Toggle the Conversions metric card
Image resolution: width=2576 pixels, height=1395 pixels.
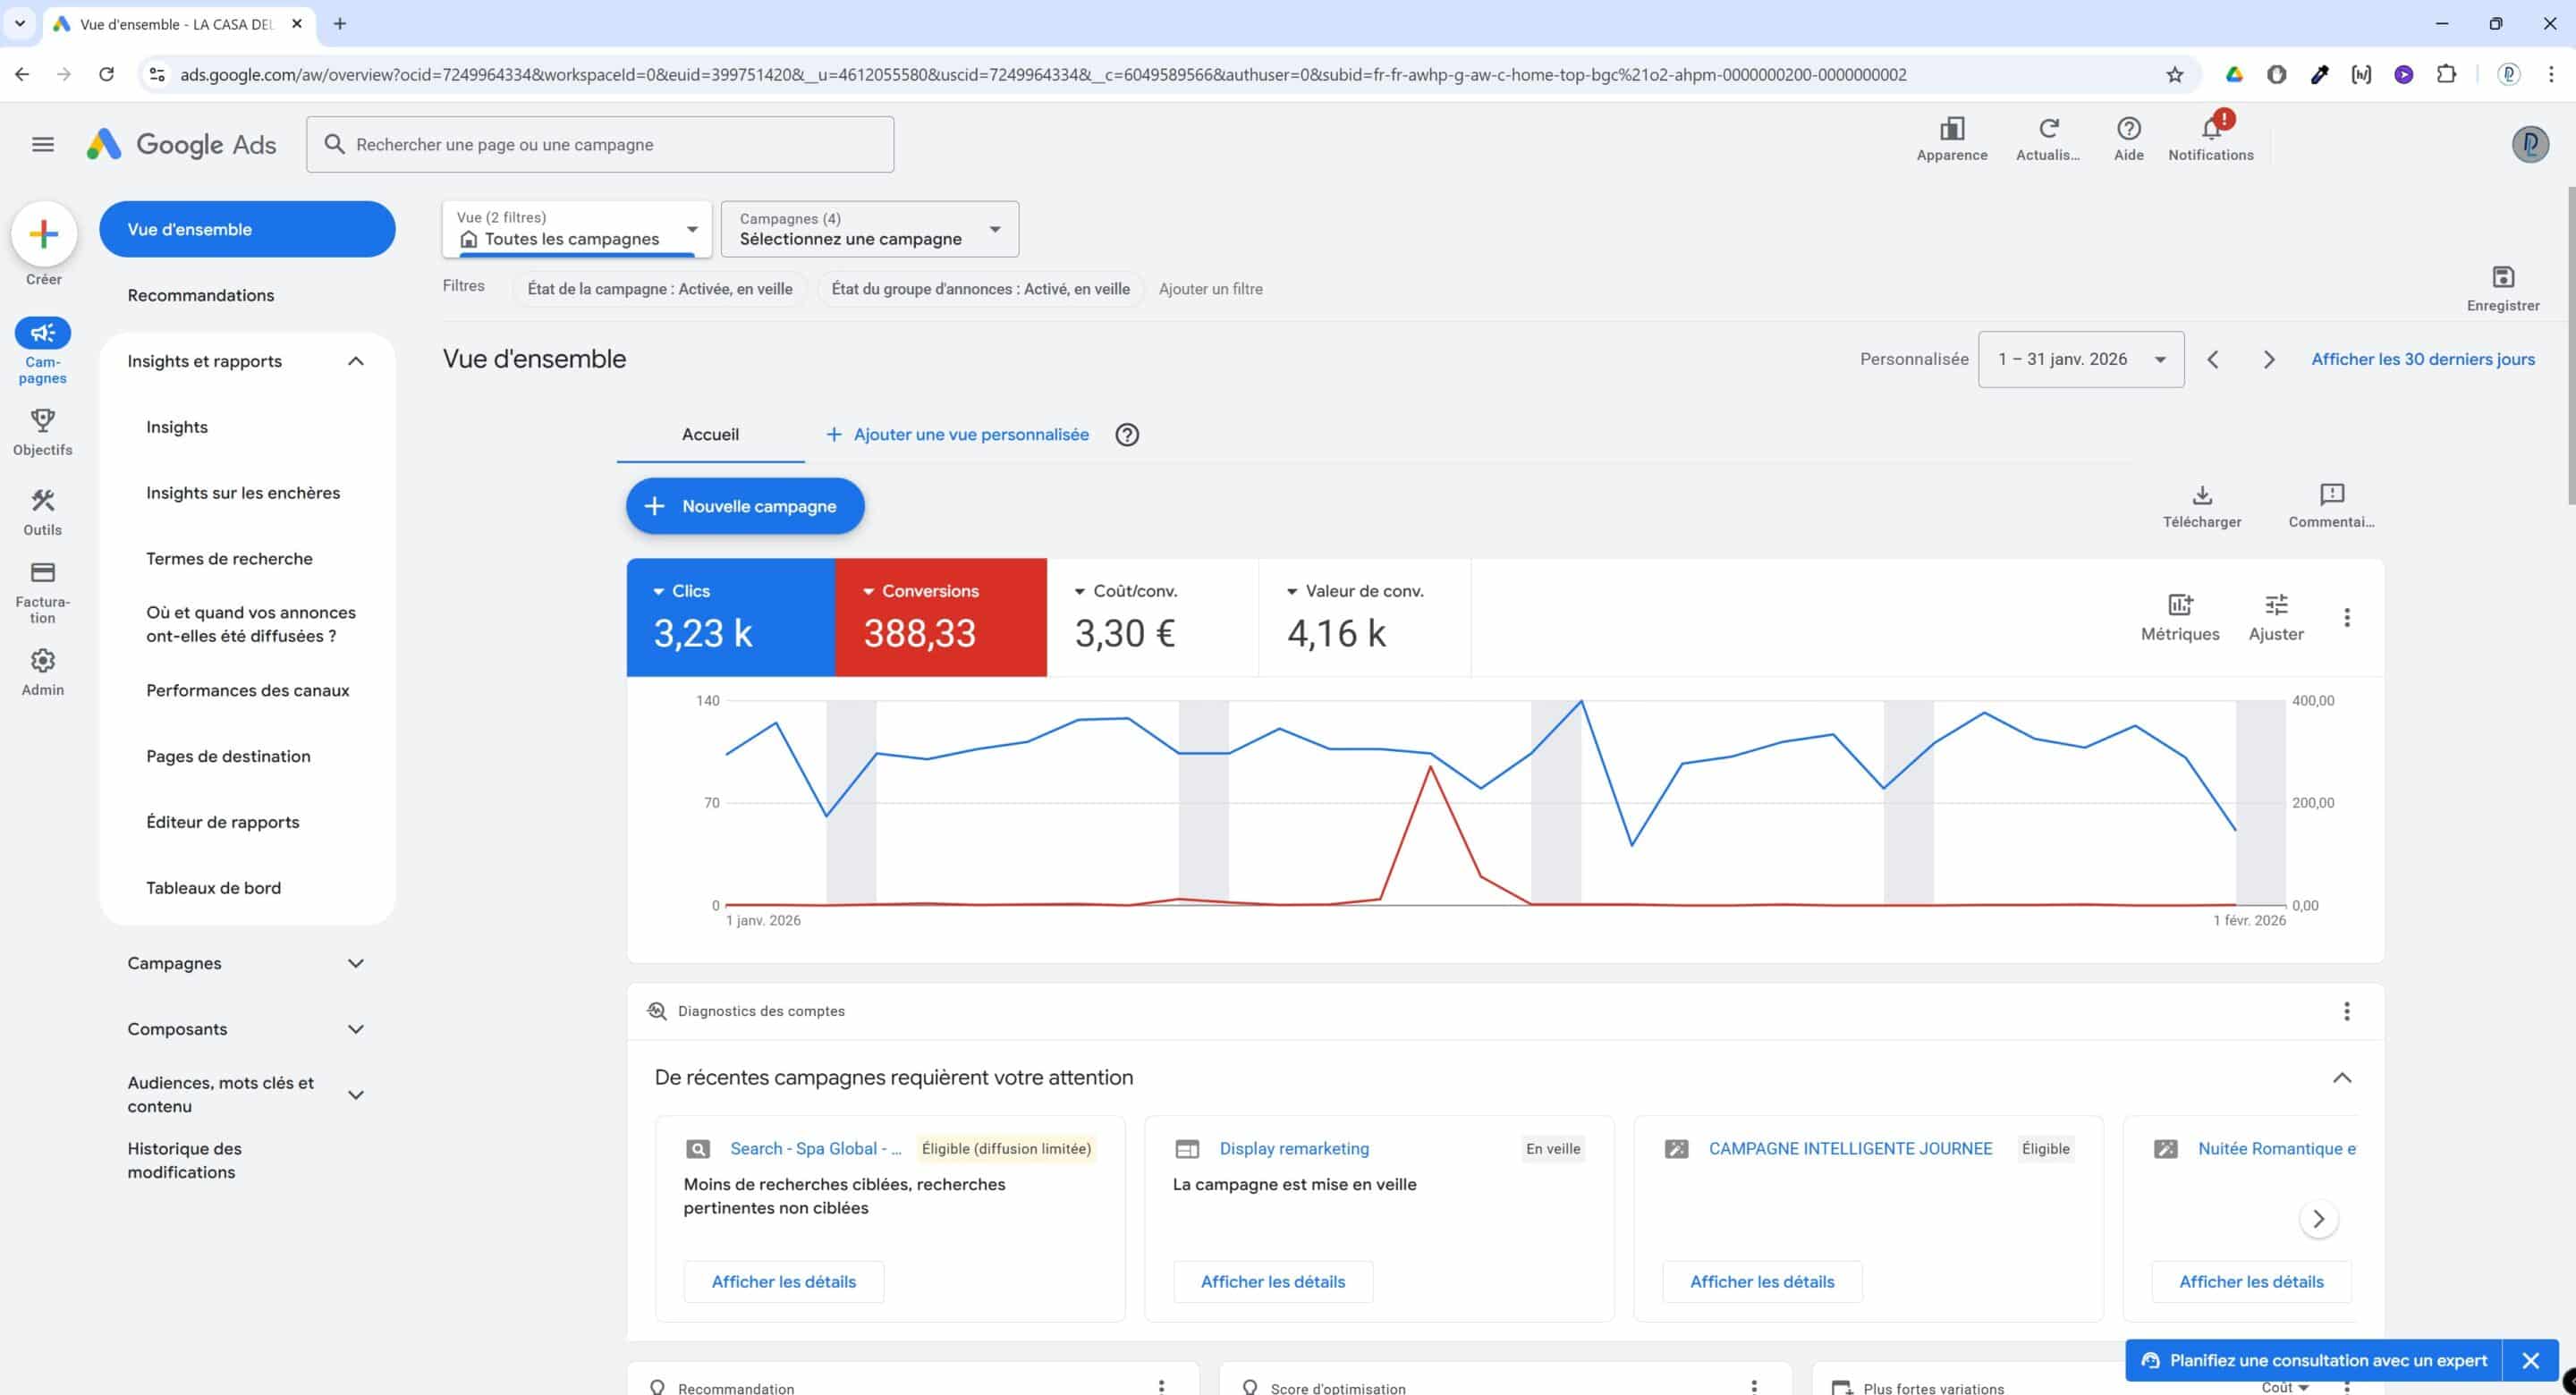point(938,617)
